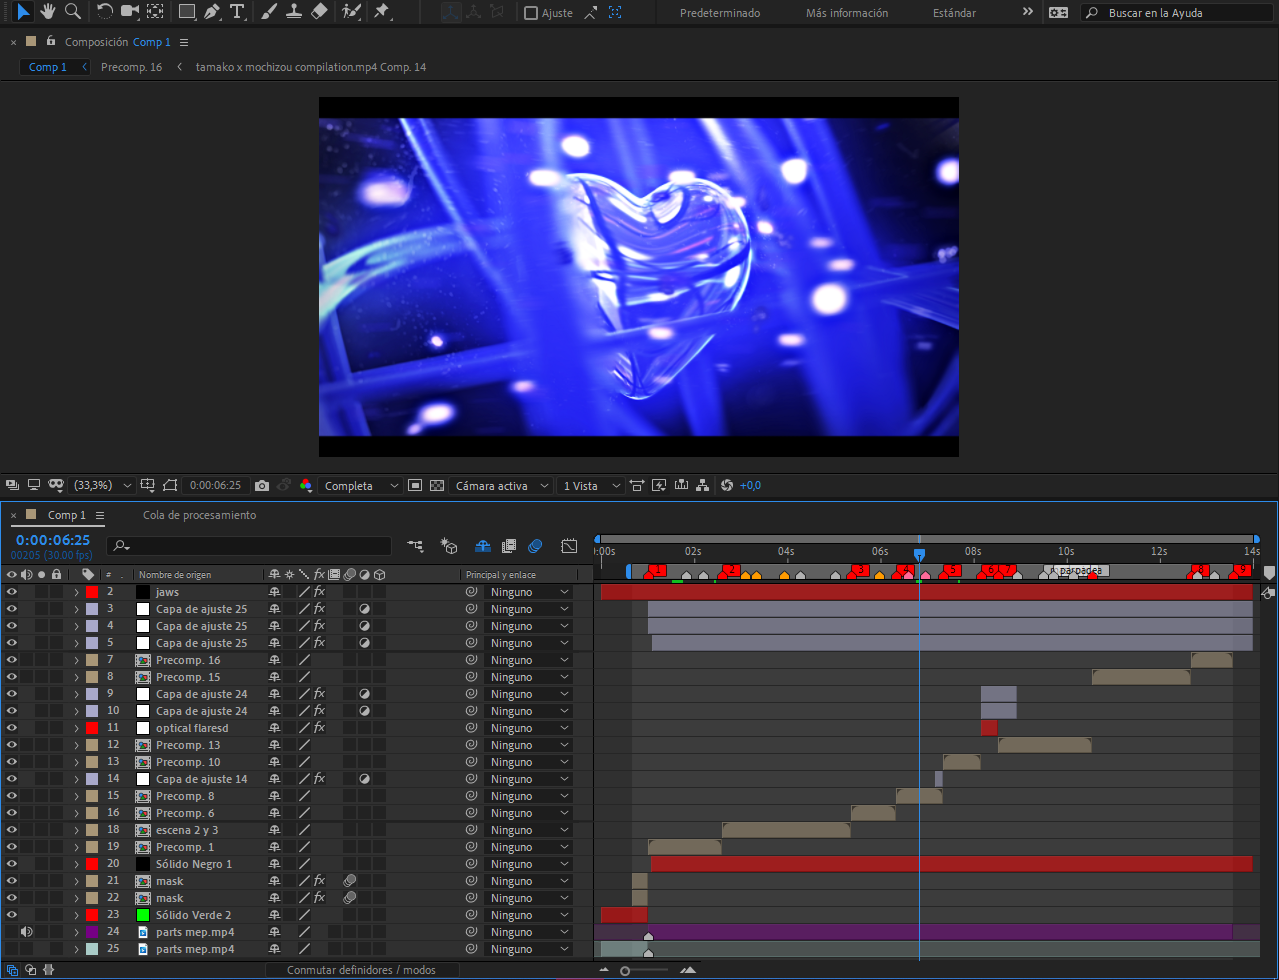Click the purple label of layer 24

(x=91, y=932)
